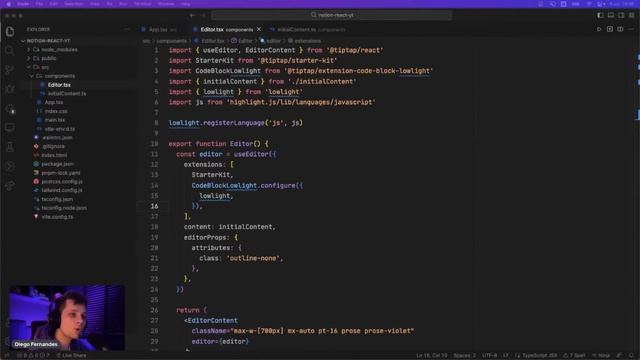The image size is (640, 360).
Task: Open tsconfig.node.json in the explorer
Action: tap(64, 208)
